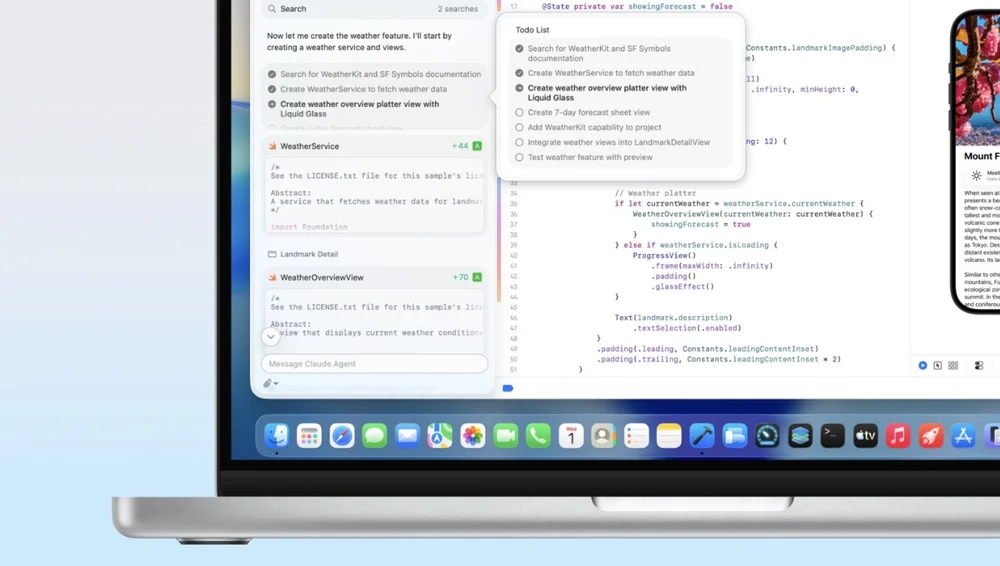The height and width of the screenshot is (566, 1000).
Task: Expand the Search results row
Action: pos(374,9)
